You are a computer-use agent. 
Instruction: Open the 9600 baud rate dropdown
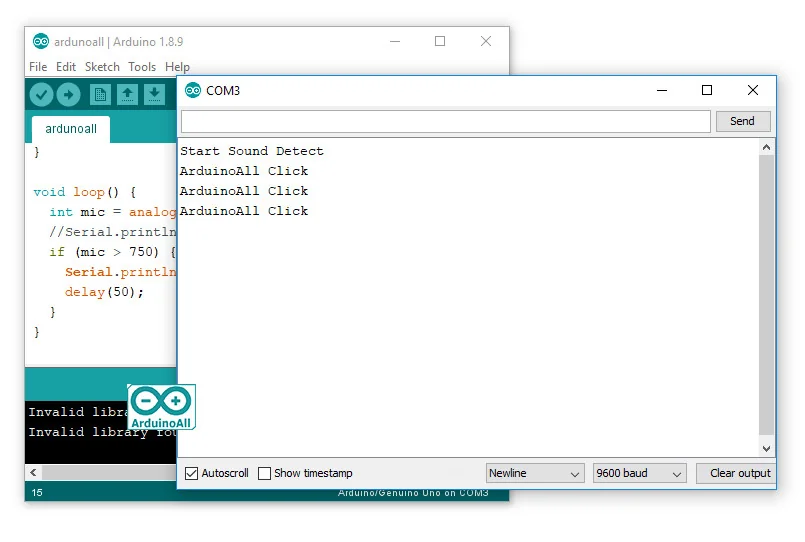point(640,473)
